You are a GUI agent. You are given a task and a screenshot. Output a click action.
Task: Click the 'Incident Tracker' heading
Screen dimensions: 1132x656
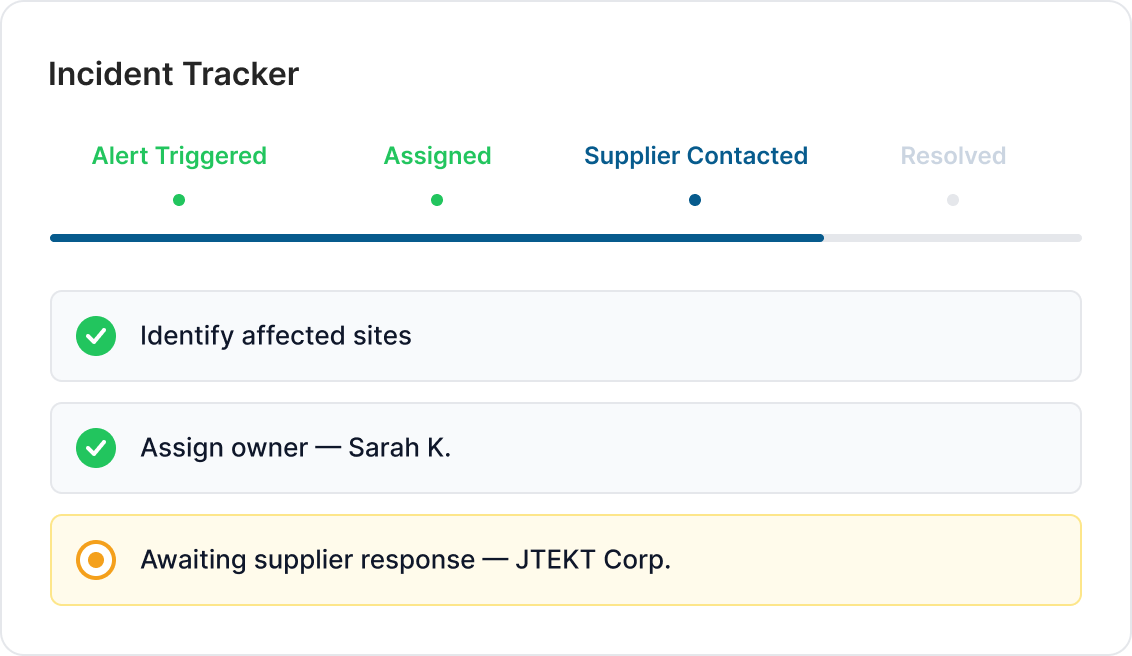pyautogui.click(x=172, y=74)
